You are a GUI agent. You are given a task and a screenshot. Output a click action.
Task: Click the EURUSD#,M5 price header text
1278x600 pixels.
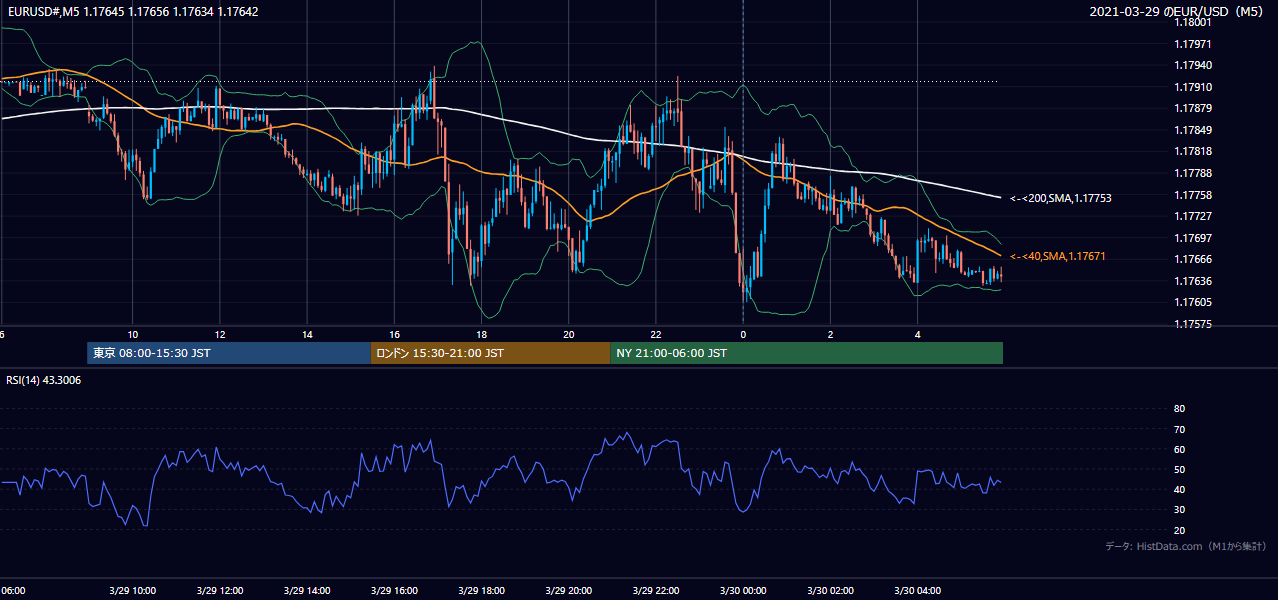tap(131, 12)
